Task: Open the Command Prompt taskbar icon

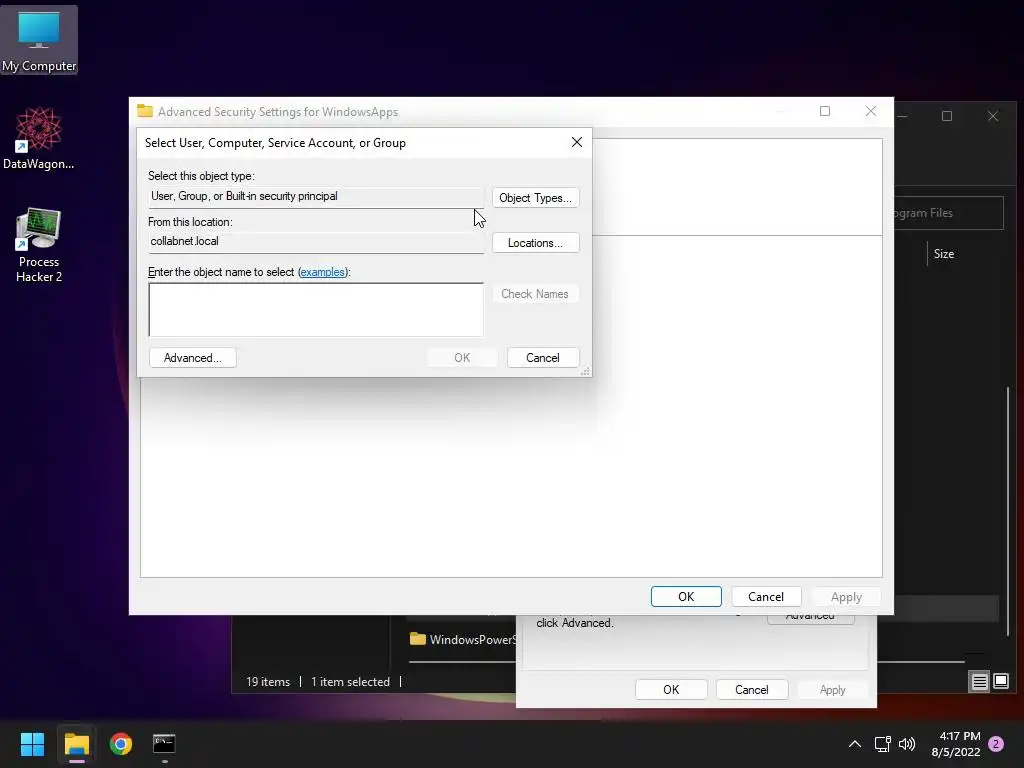Action: [164, 744]
